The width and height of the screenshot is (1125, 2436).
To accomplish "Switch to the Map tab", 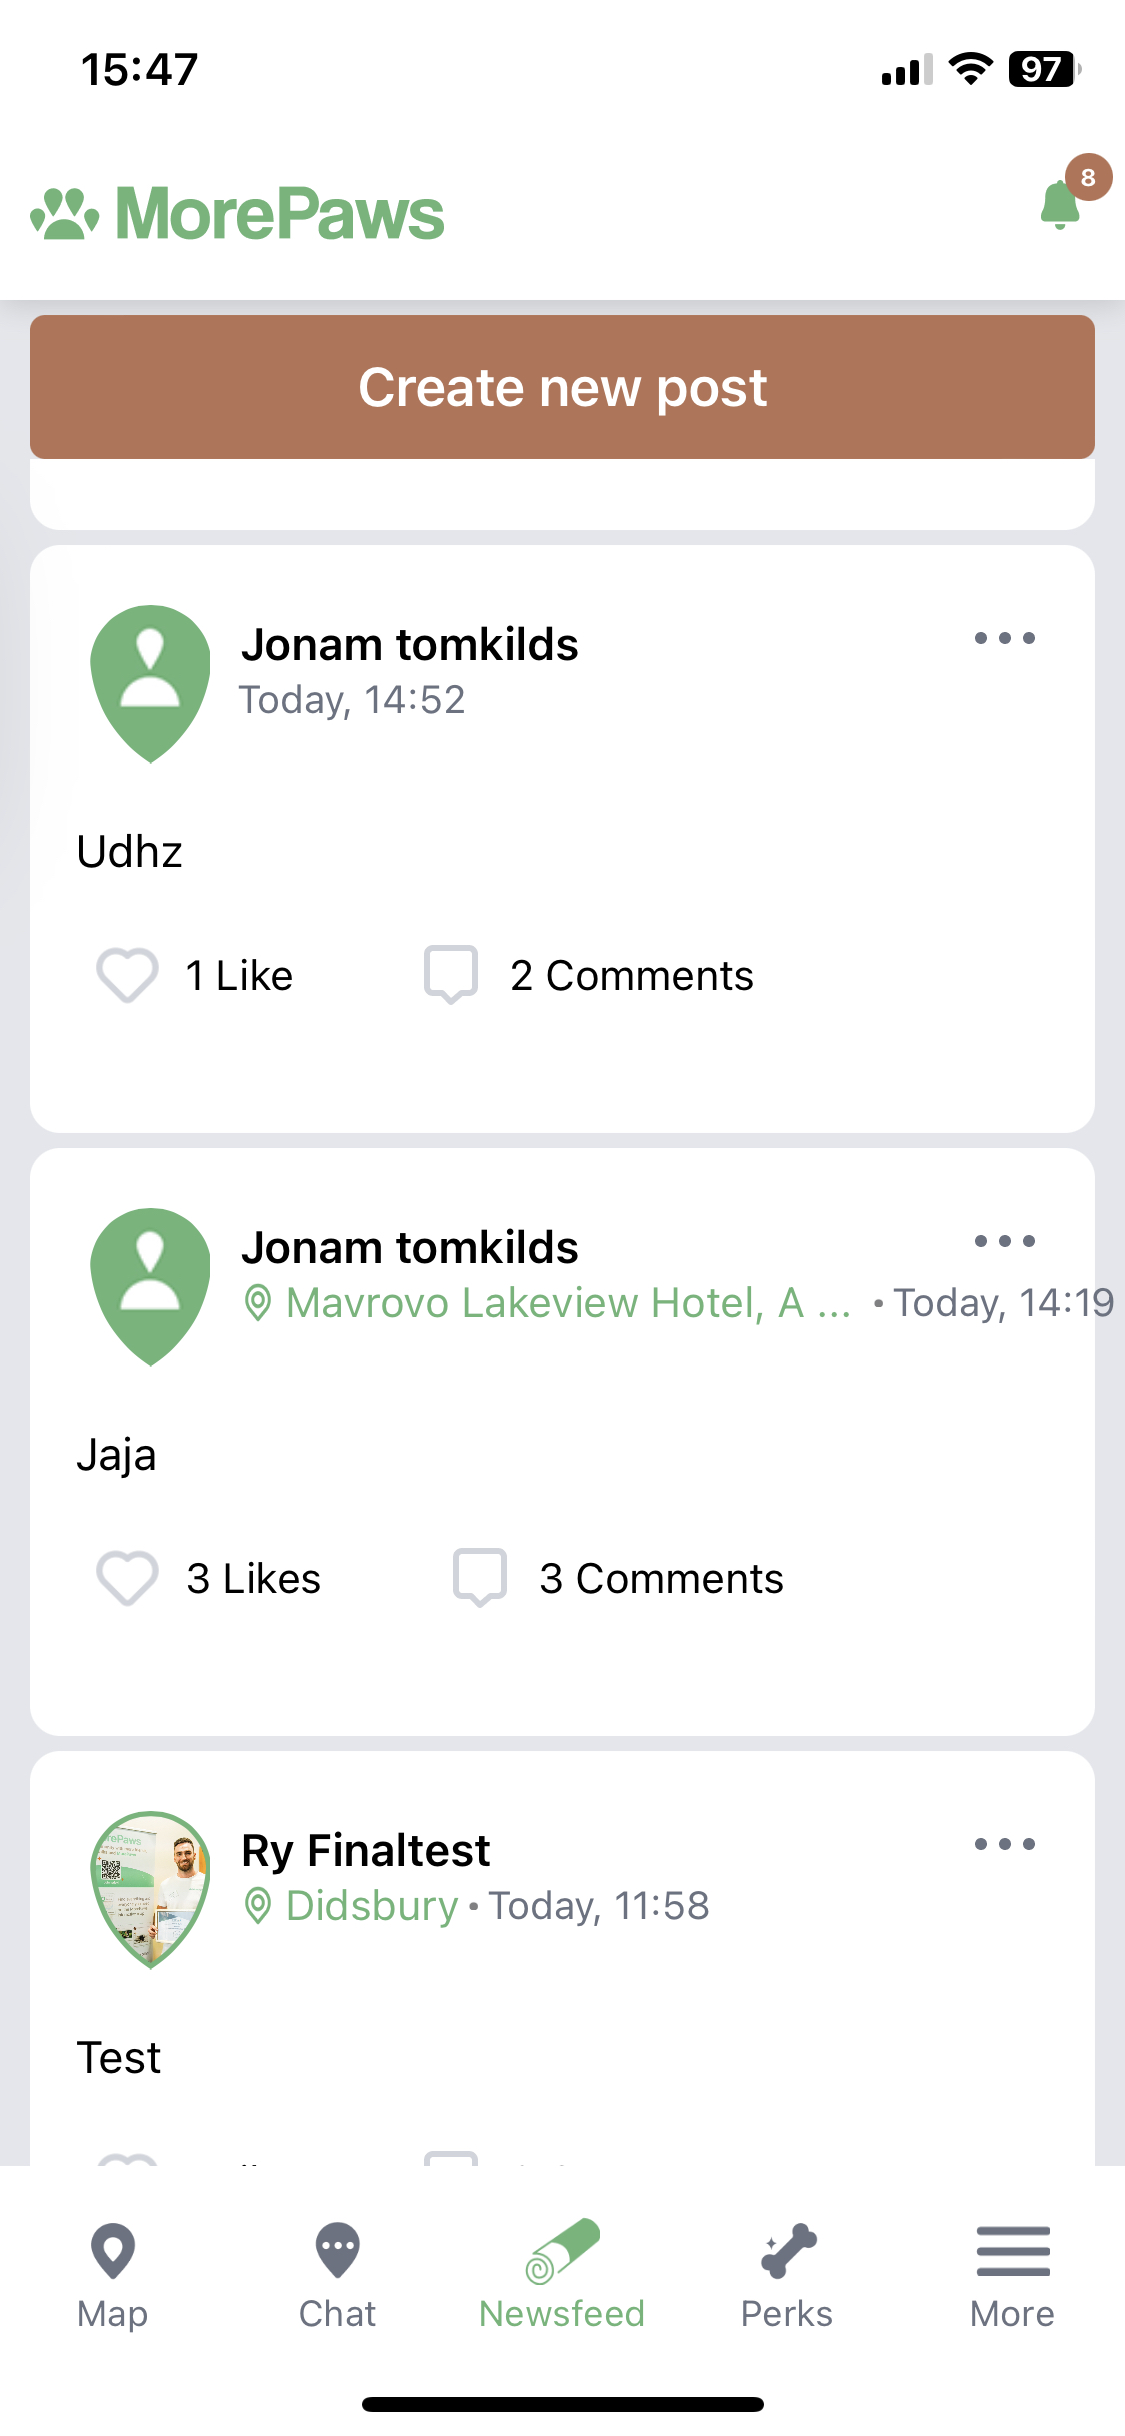I will [x=112, y=2270].
